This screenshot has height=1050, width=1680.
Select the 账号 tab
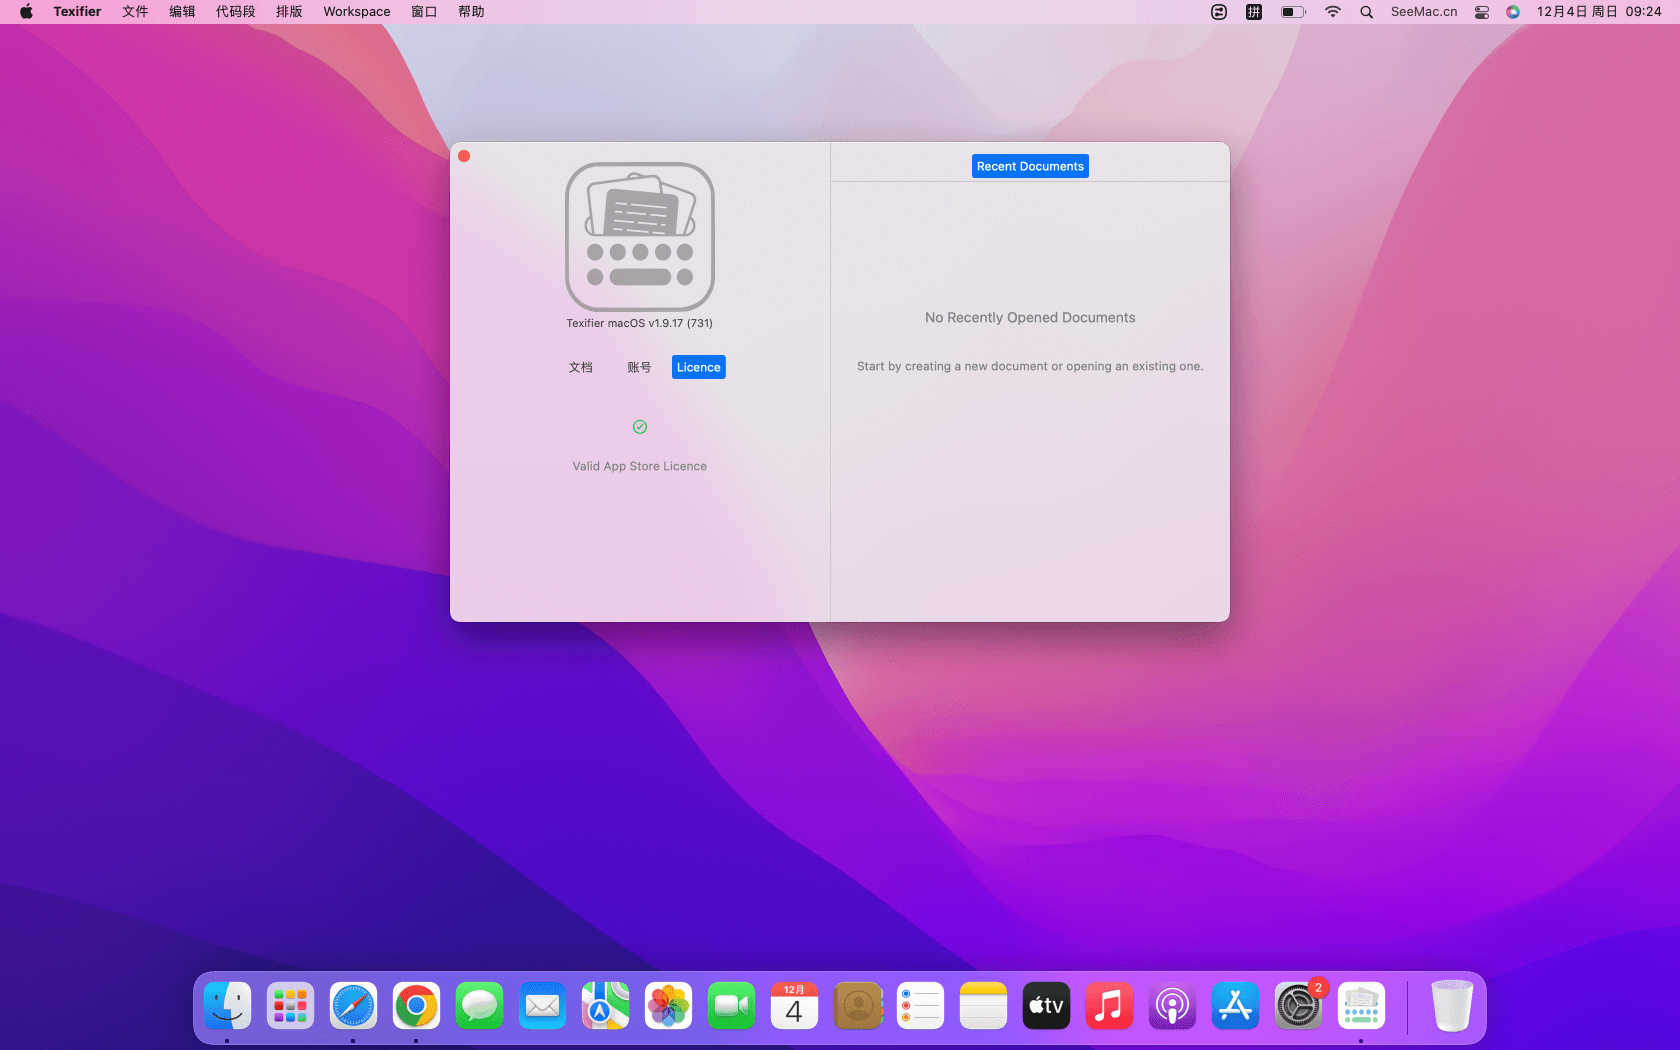639,367
